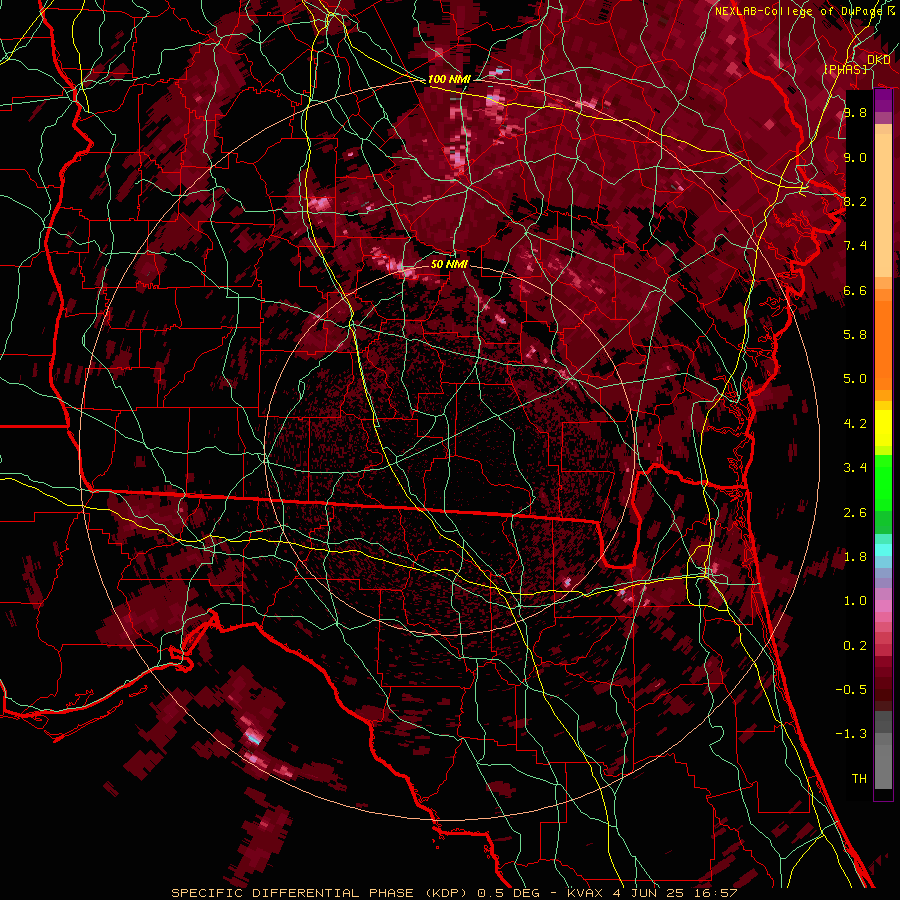Click the DKD product label

(879, 60)
